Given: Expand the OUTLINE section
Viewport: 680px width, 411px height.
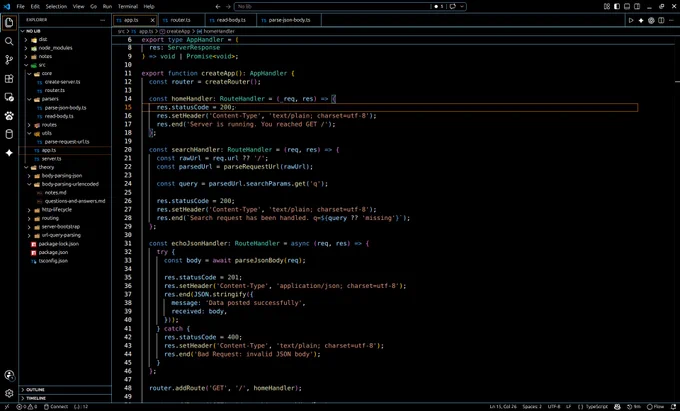Looking at the screenshot, I should 65,390.
